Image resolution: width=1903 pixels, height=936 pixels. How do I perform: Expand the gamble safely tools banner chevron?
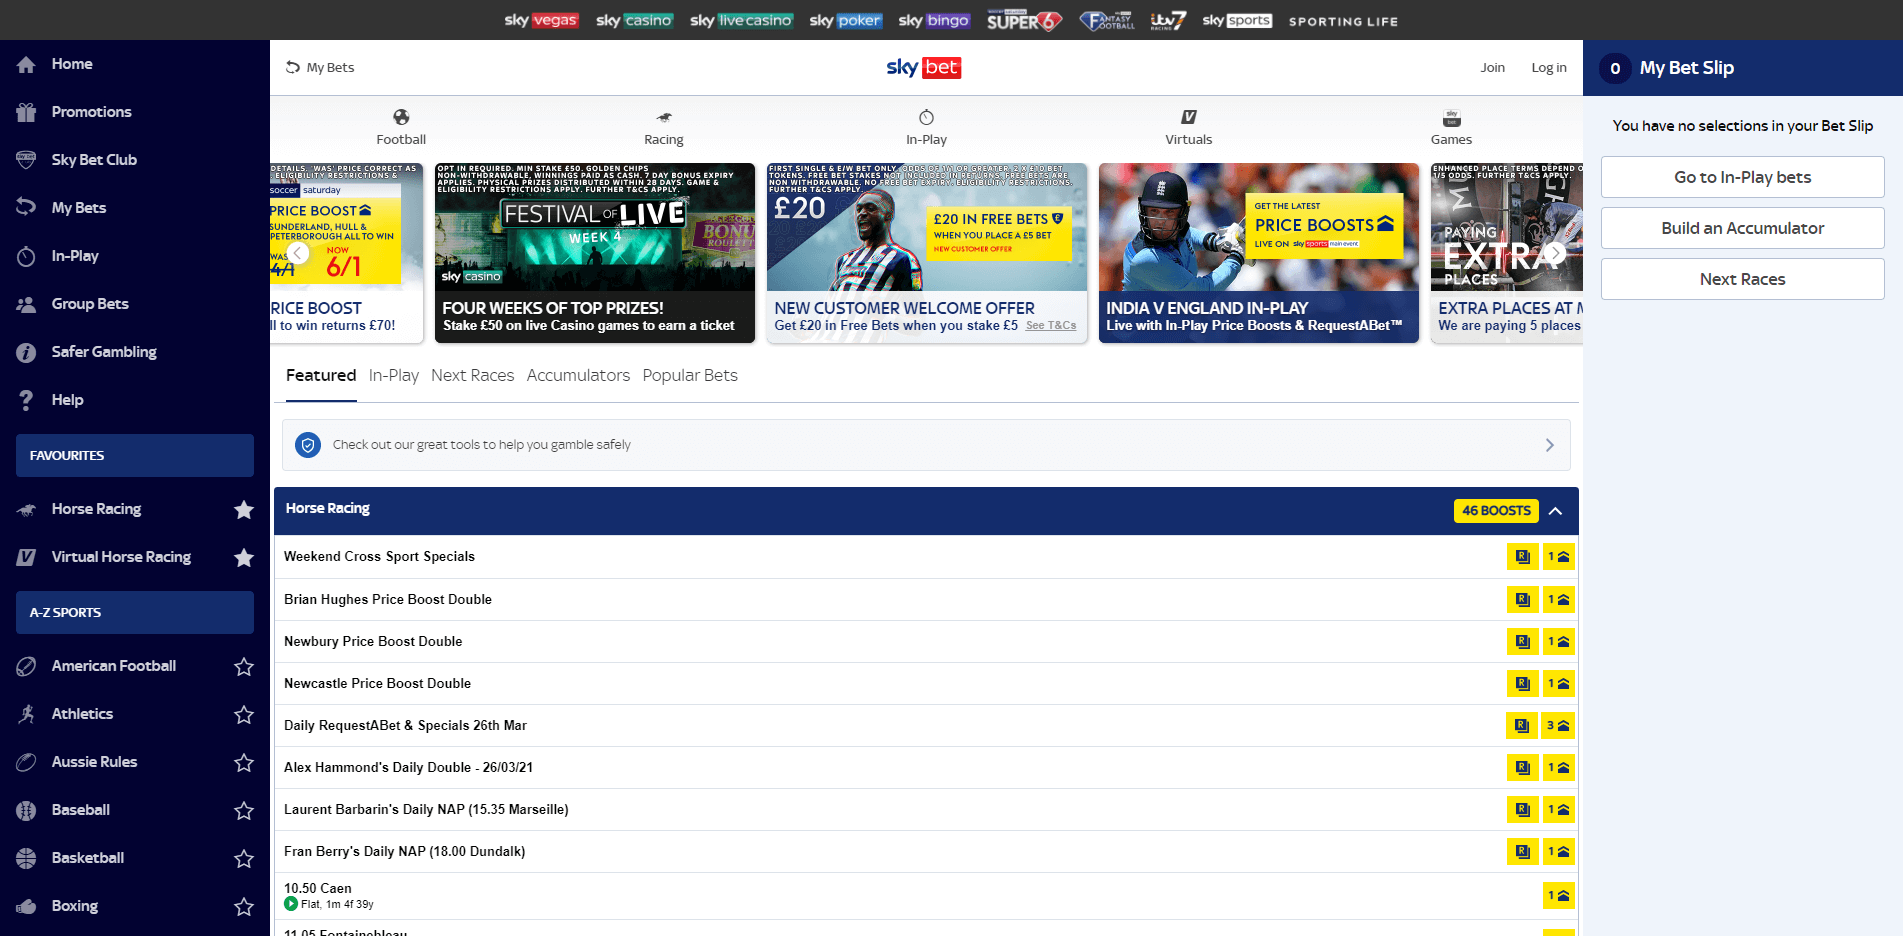pyautogui.click(x=1549, y=444)
